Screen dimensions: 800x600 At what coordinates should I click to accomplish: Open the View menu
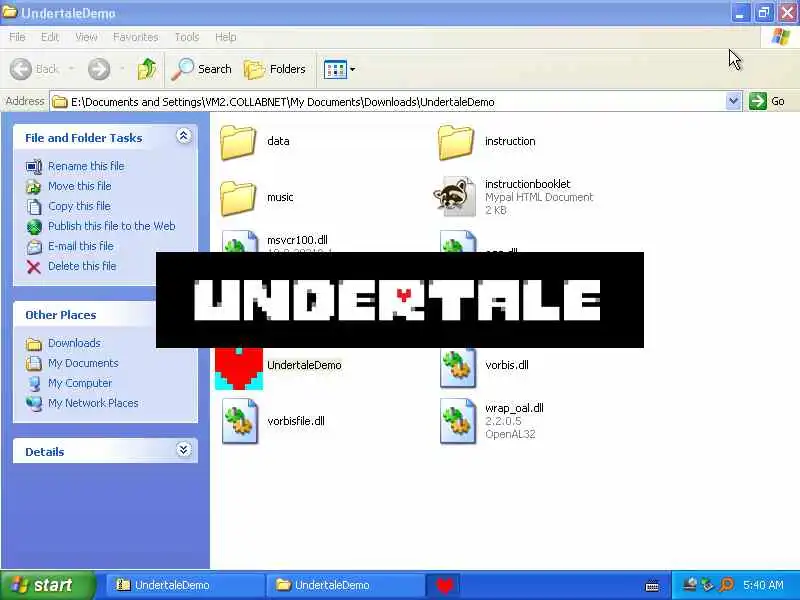(x=86, y=37)
